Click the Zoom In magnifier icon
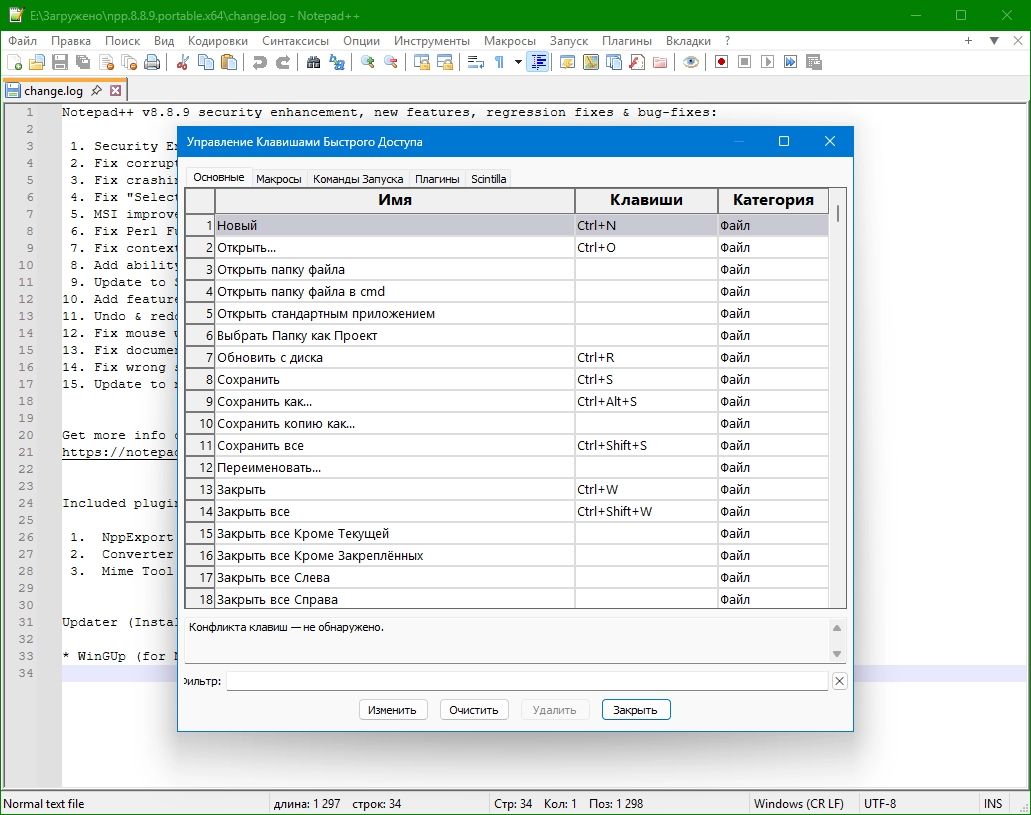 tap(368, 62)
